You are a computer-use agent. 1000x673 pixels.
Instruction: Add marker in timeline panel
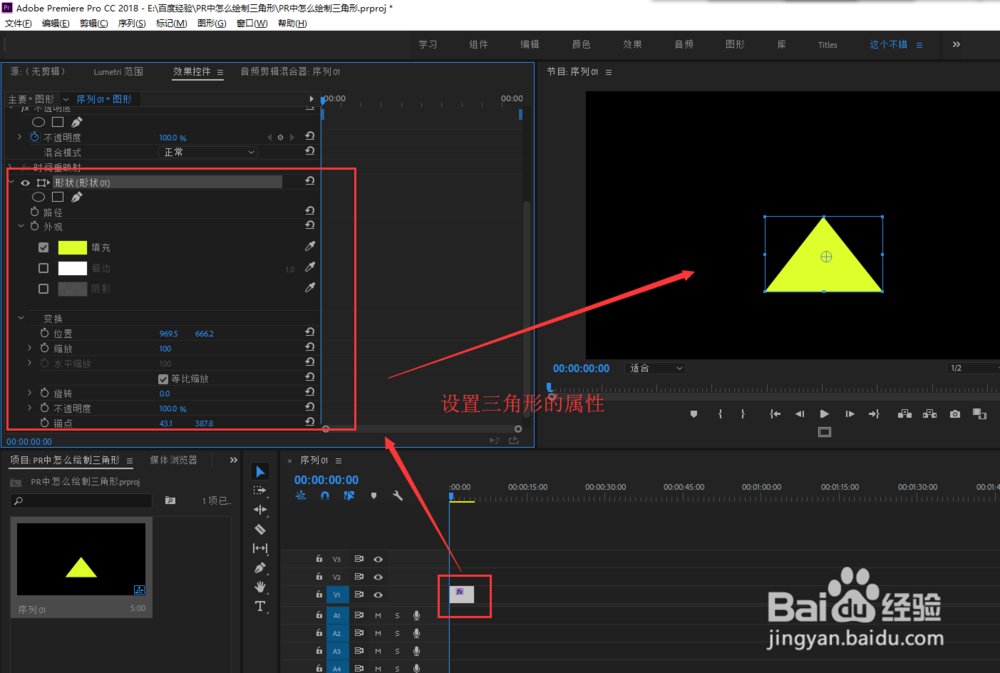[374, 496]
